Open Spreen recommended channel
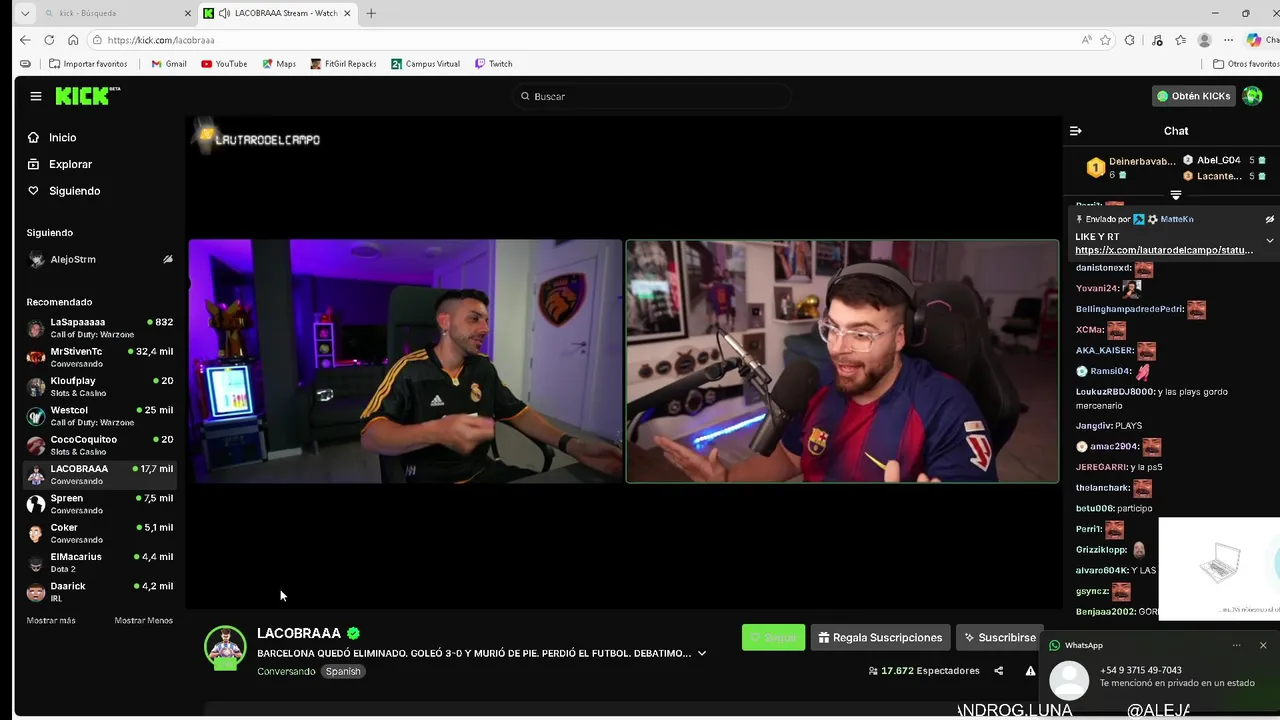The height and width of the screenshot is (720, 1280). 100,504
